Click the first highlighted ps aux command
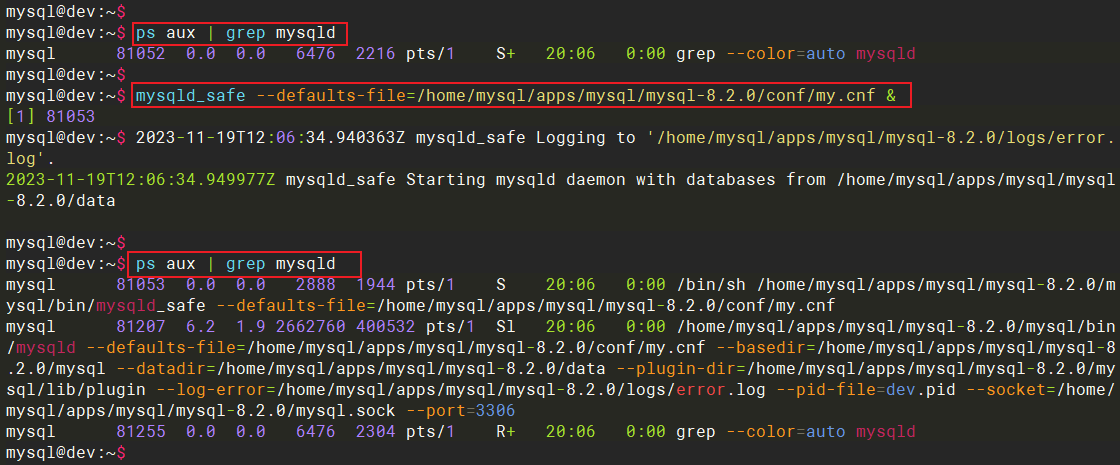This screenshot has height=465, width=1120. [x=235, y=33]
